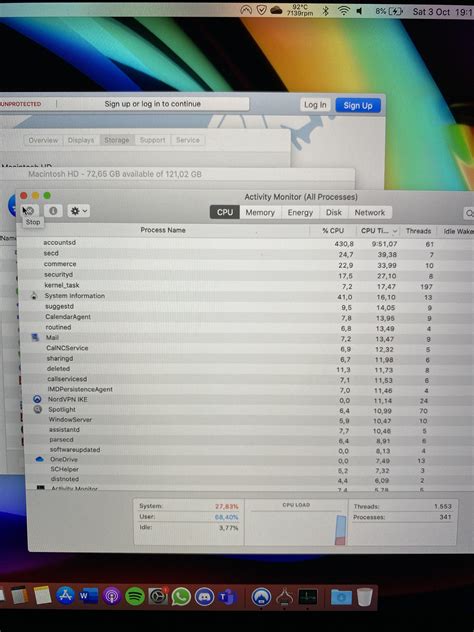Select the IMDPersistenceAgent process row
The height and width of the screenshot is (632, 474).
[x=246, y=390]
